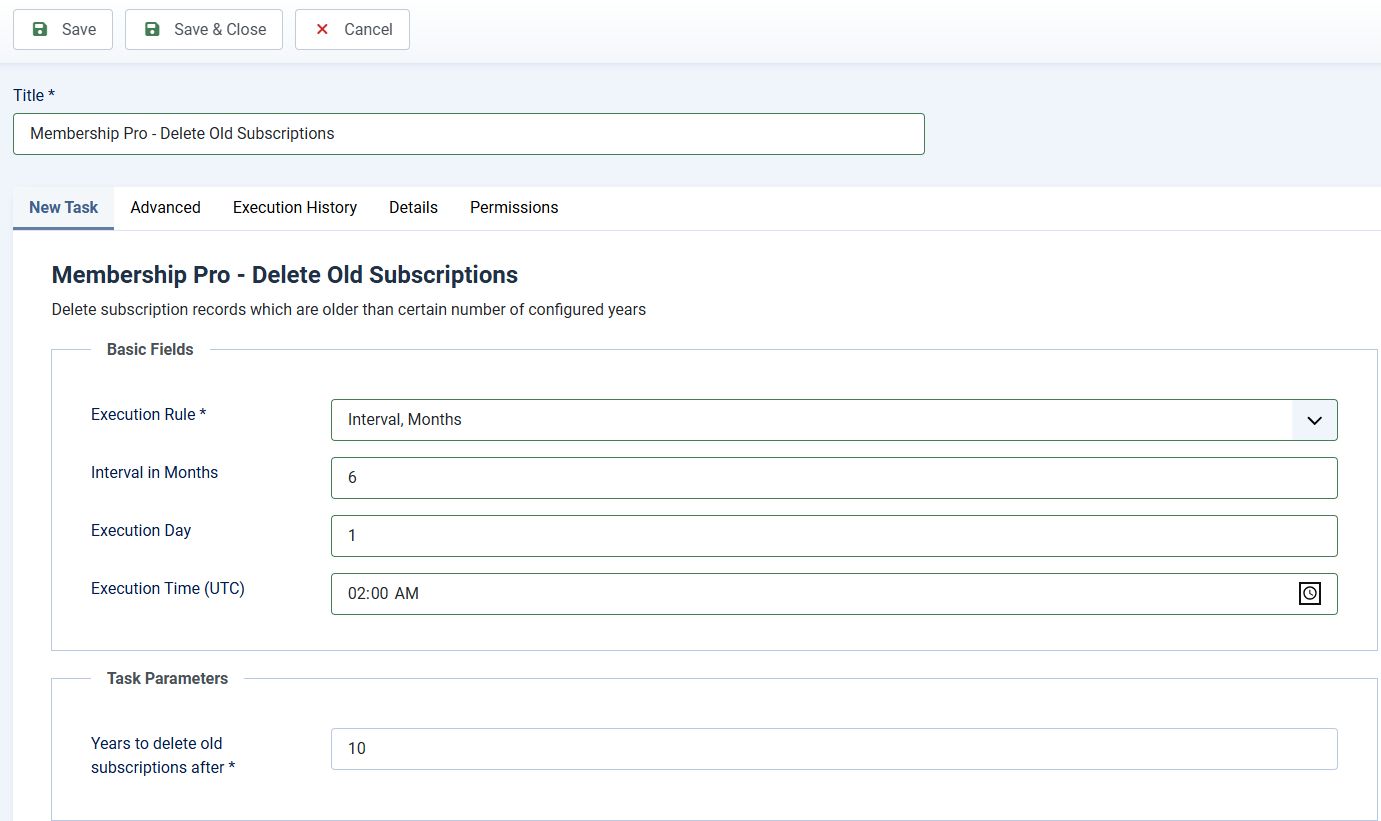Click the Save button
The height and width of the screenshot is (821, 1381).
63,30
